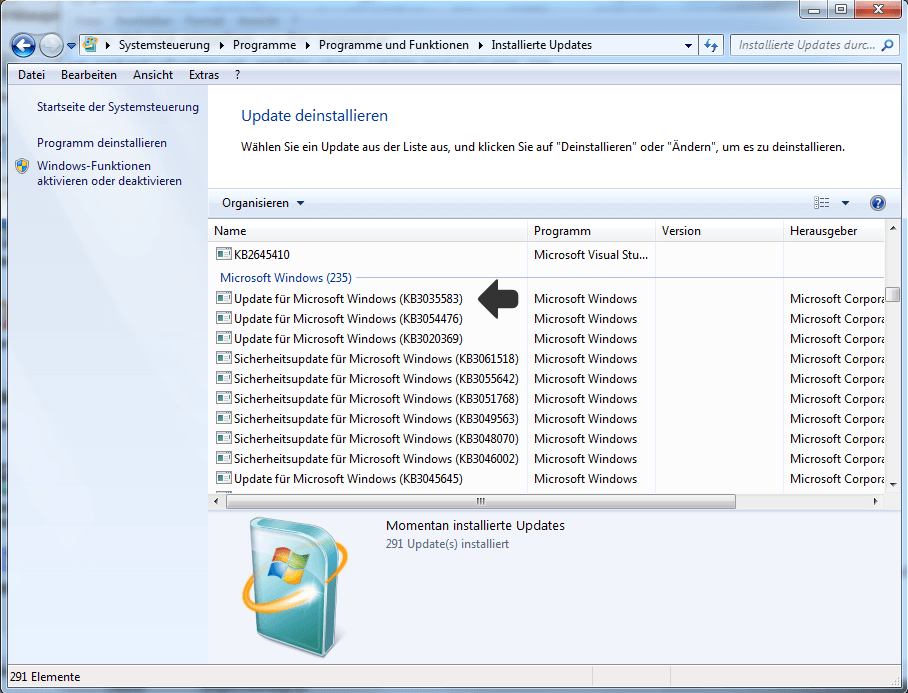Screen dimensions: 908x693
Task: Select the KB2645410 update entry
Action: pos(261,255)
